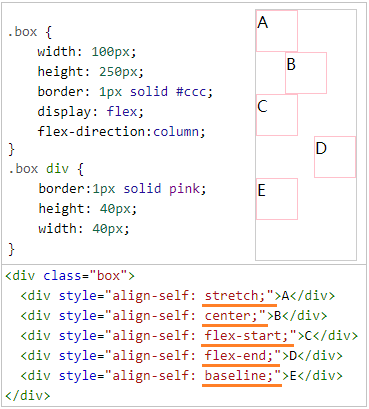
Task: Click the 'display: flex;' declaration
Action: [x=91, y=112]
